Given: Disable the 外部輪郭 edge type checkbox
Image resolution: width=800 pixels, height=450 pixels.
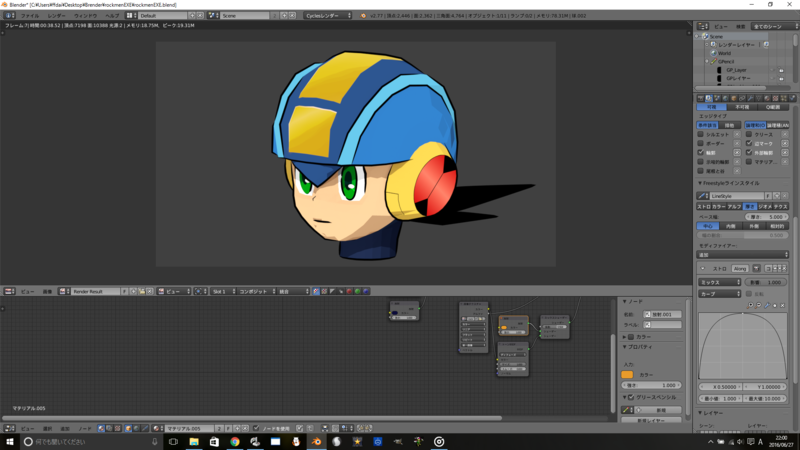Looking at the screenshot, I should coord(749,153).
